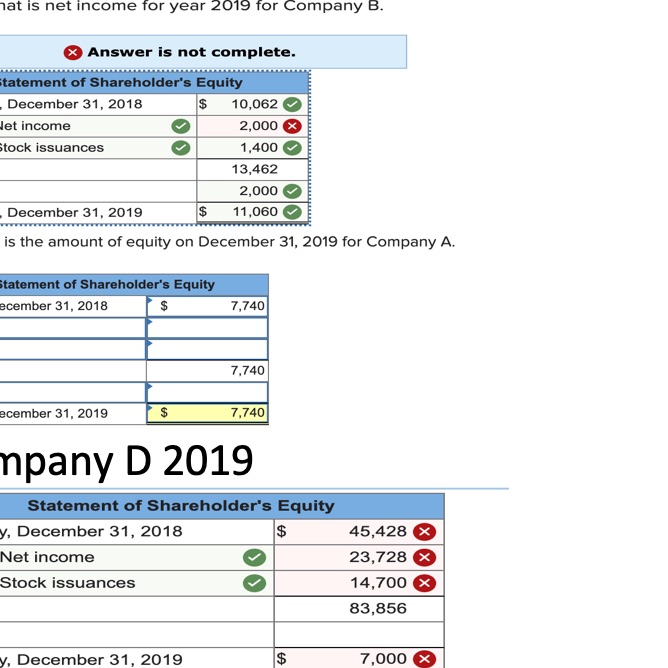Click the green check after the Company D 'Stock issuances' label
Screen dimensions: 668x668
pyautogui.click(x=254, y=583)
